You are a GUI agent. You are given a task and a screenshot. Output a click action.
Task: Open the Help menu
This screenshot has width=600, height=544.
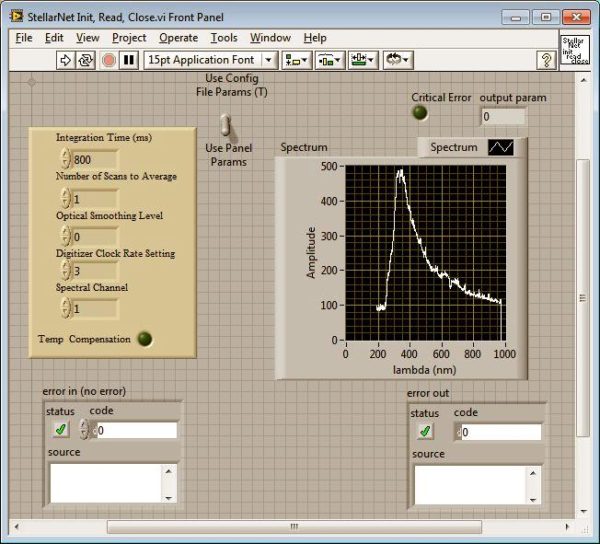(x=315, y=38)
